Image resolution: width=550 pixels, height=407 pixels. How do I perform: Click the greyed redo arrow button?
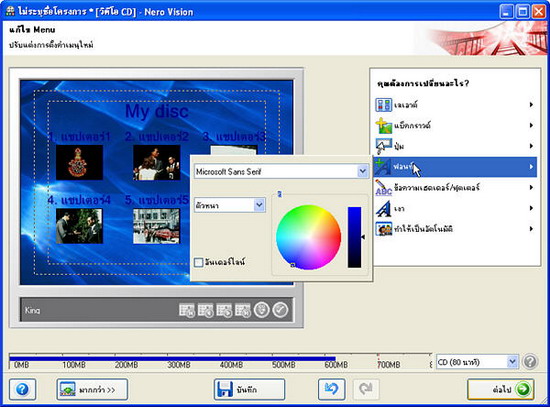[366, 389]
